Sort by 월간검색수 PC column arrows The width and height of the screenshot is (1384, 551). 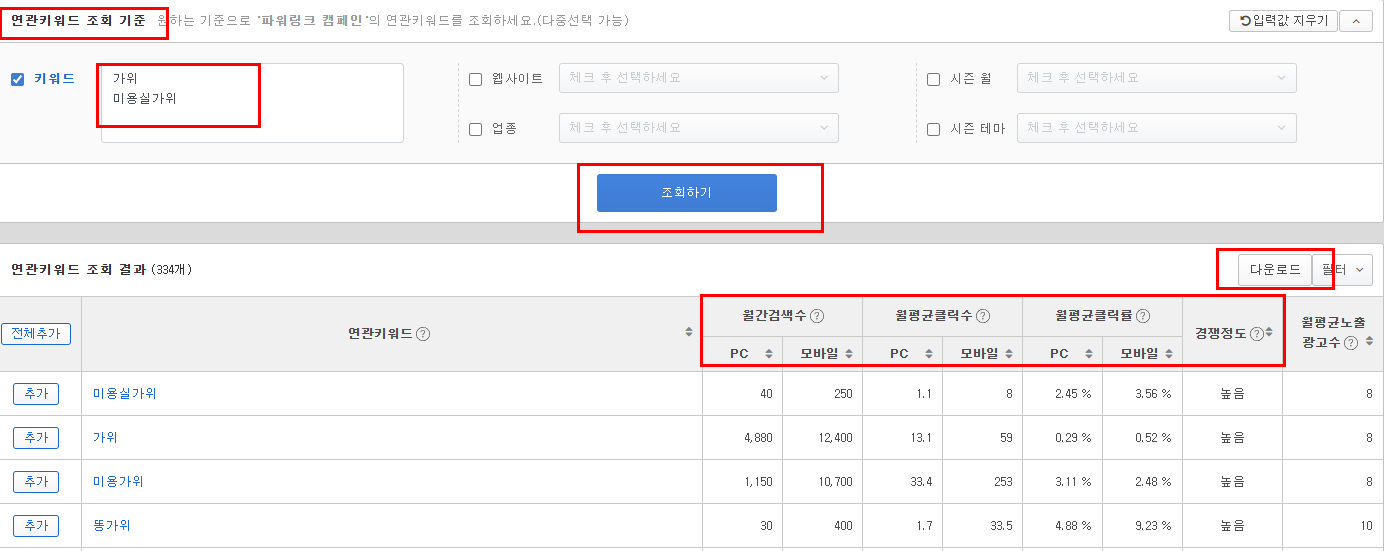coord(769,353)
